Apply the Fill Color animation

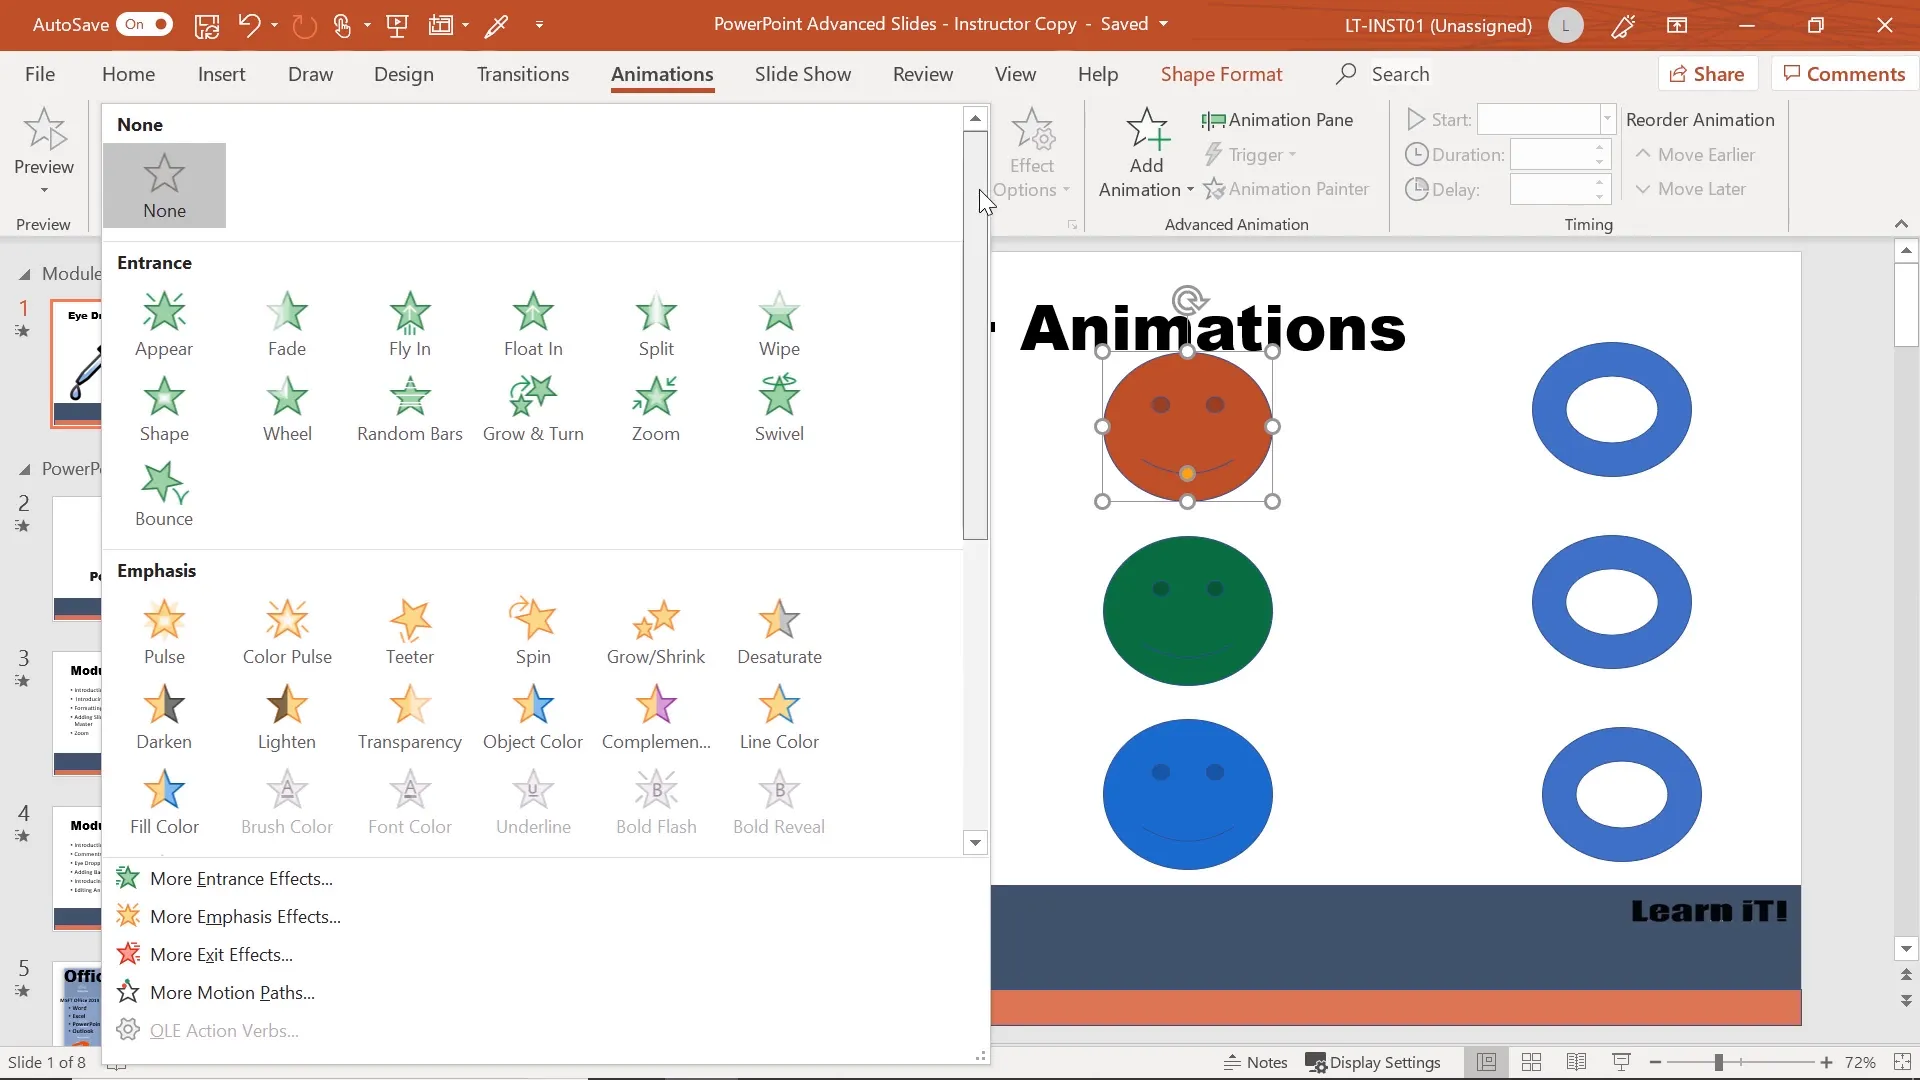point(164,803)
